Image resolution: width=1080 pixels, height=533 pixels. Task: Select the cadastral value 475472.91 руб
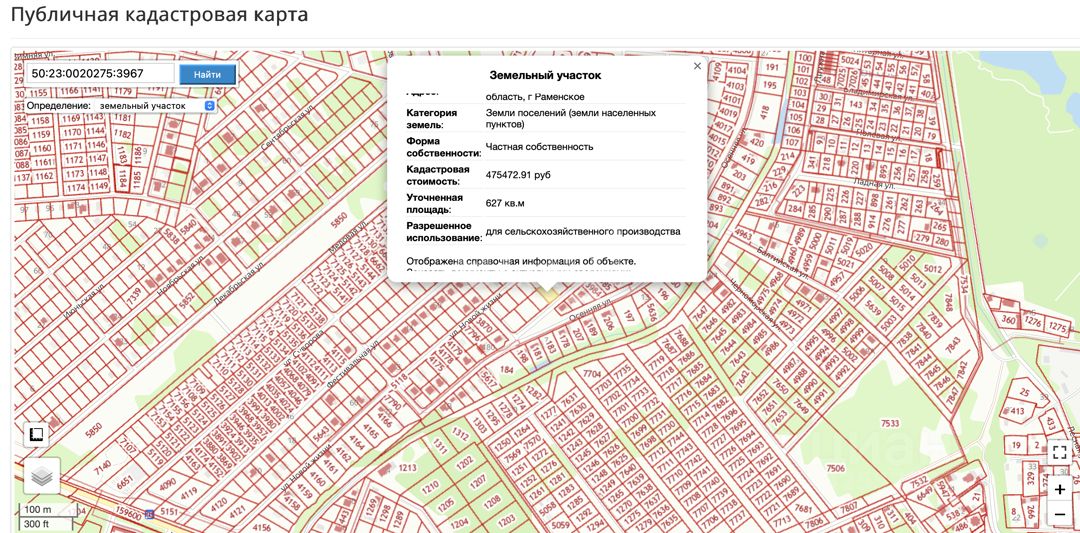pyautogui.click(x=518, y=175)
